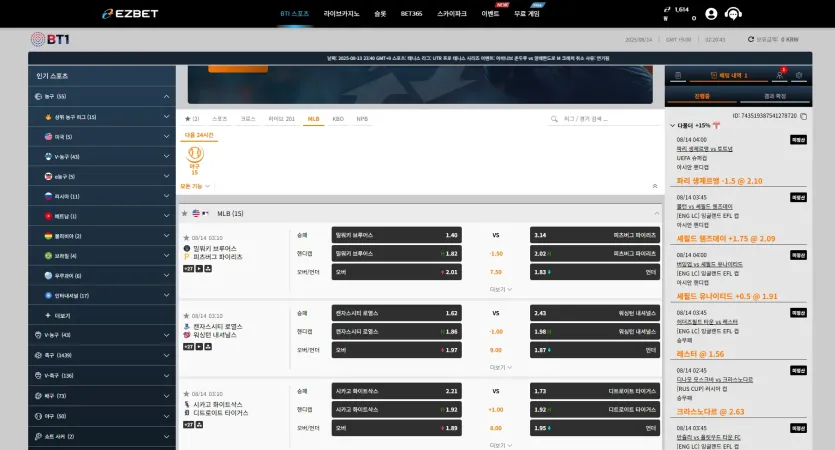Open the user account profile icon
Image resolution: width=835 pixels, height=450 pixels.
pos(711,14)
